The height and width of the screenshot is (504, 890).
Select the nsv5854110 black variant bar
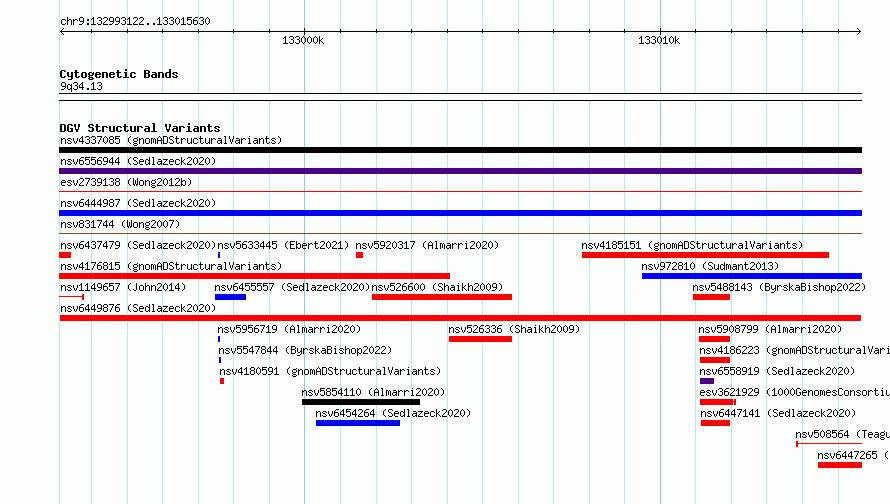361,402
